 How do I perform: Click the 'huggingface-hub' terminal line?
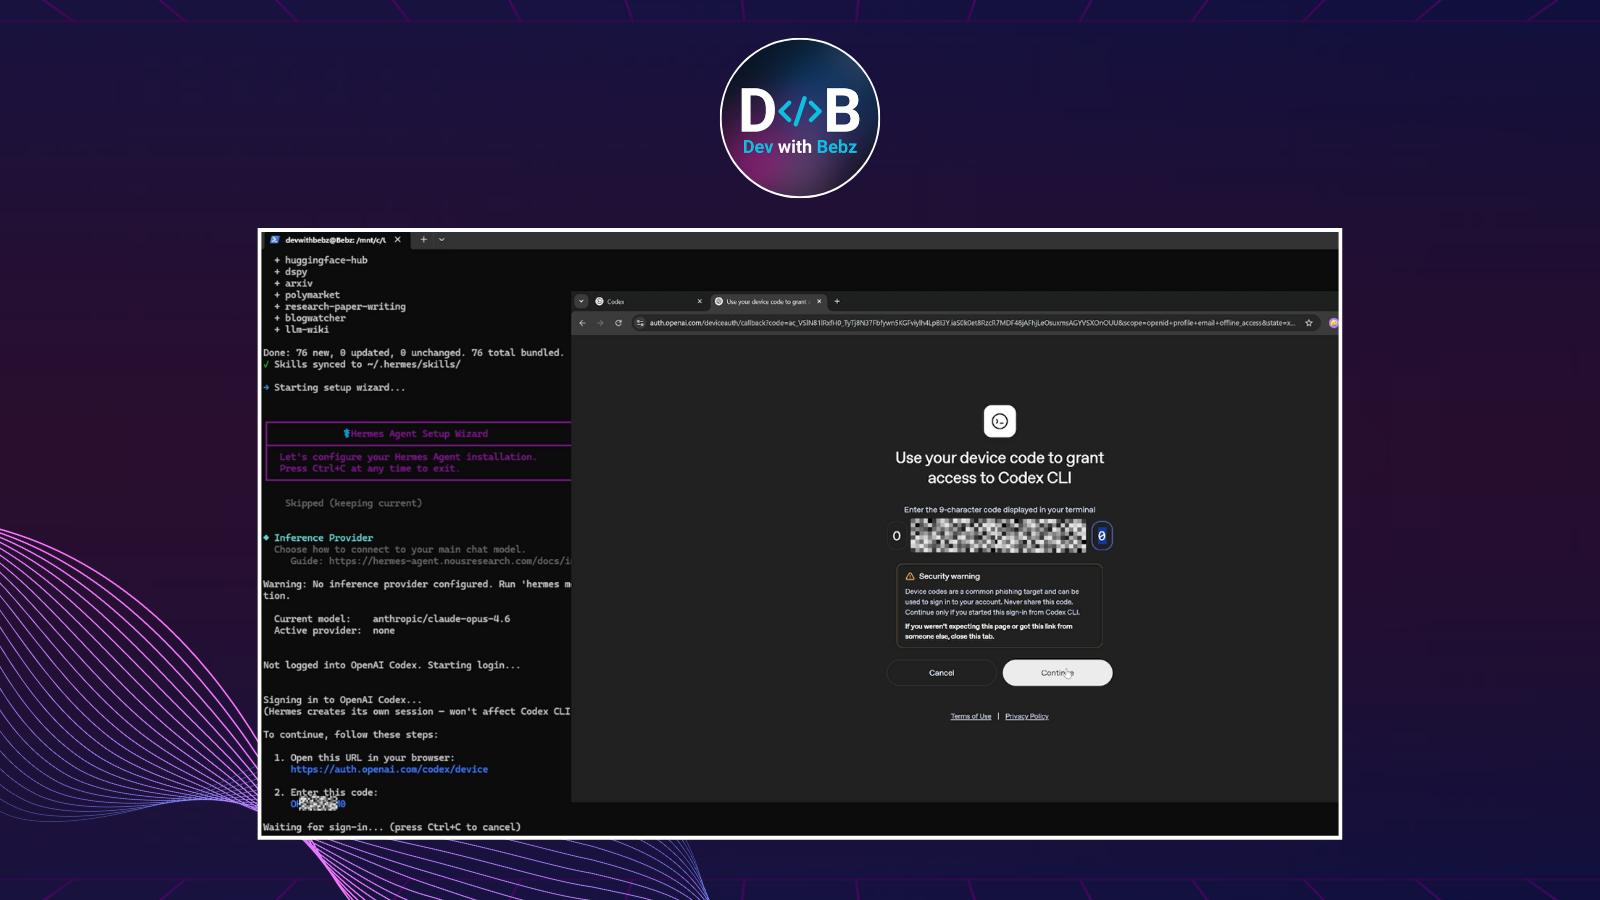tap(326, 260)
